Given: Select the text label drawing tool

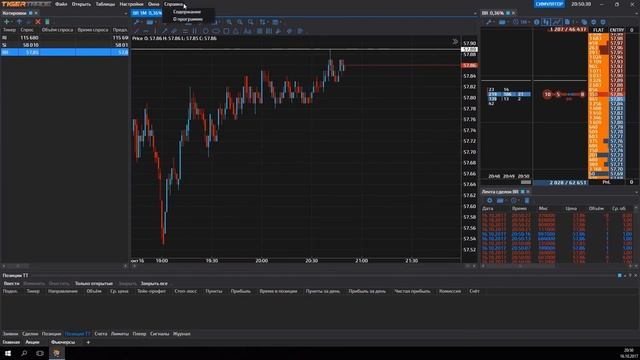Looking at the screenshot, I should (247, 31).
